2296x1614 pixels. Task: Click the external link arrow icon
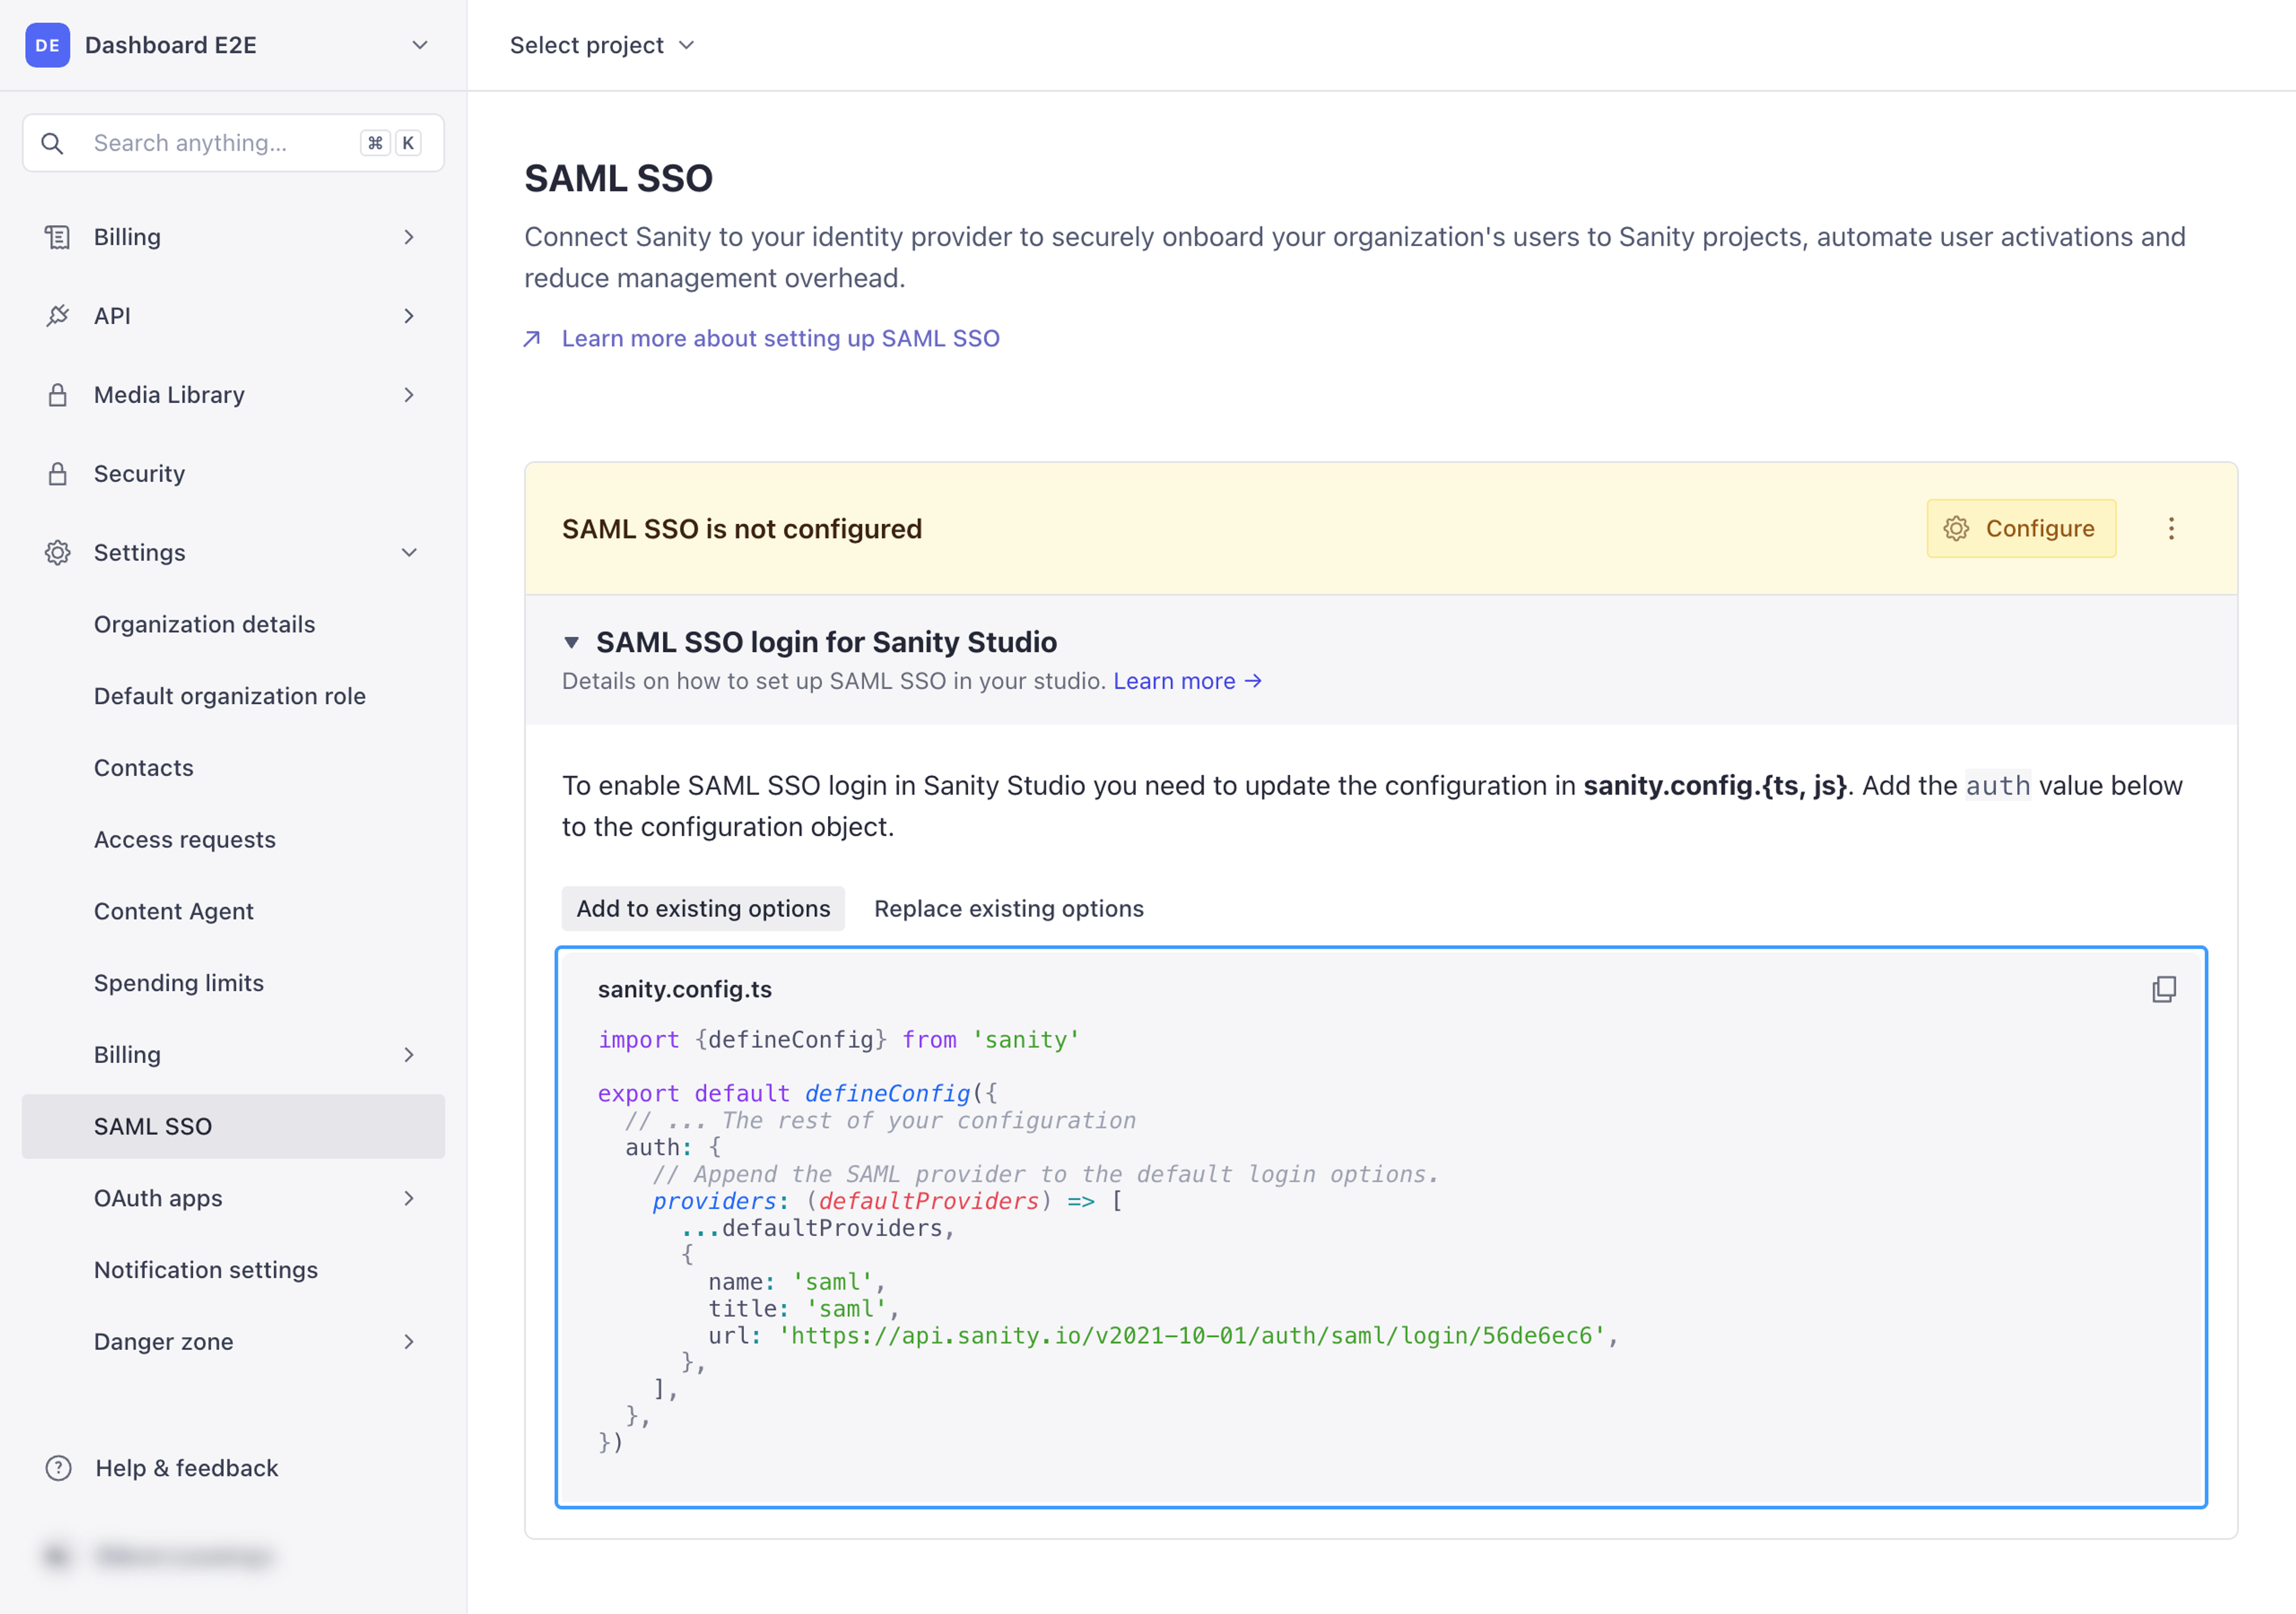point(532,339)
